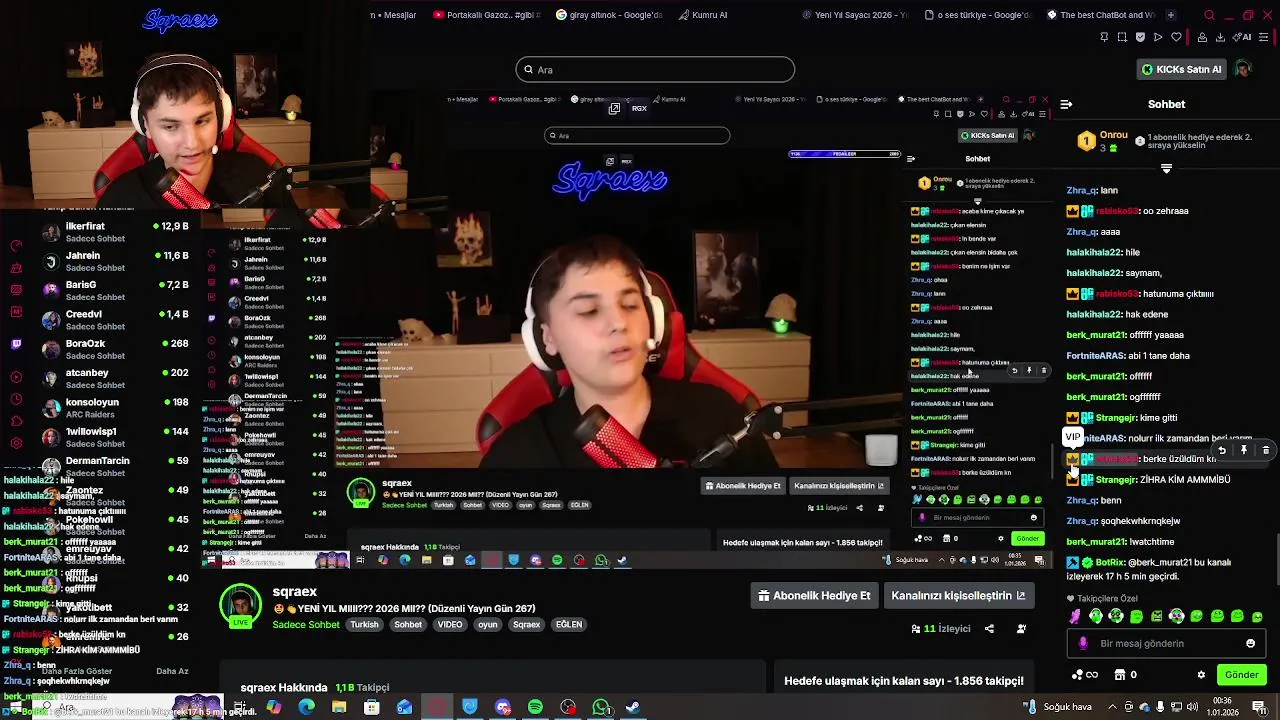Switch to Kumru AI browser tab
Image resolution: width=1280 pixels, height=720 pixels.
[x=703, y=15]
